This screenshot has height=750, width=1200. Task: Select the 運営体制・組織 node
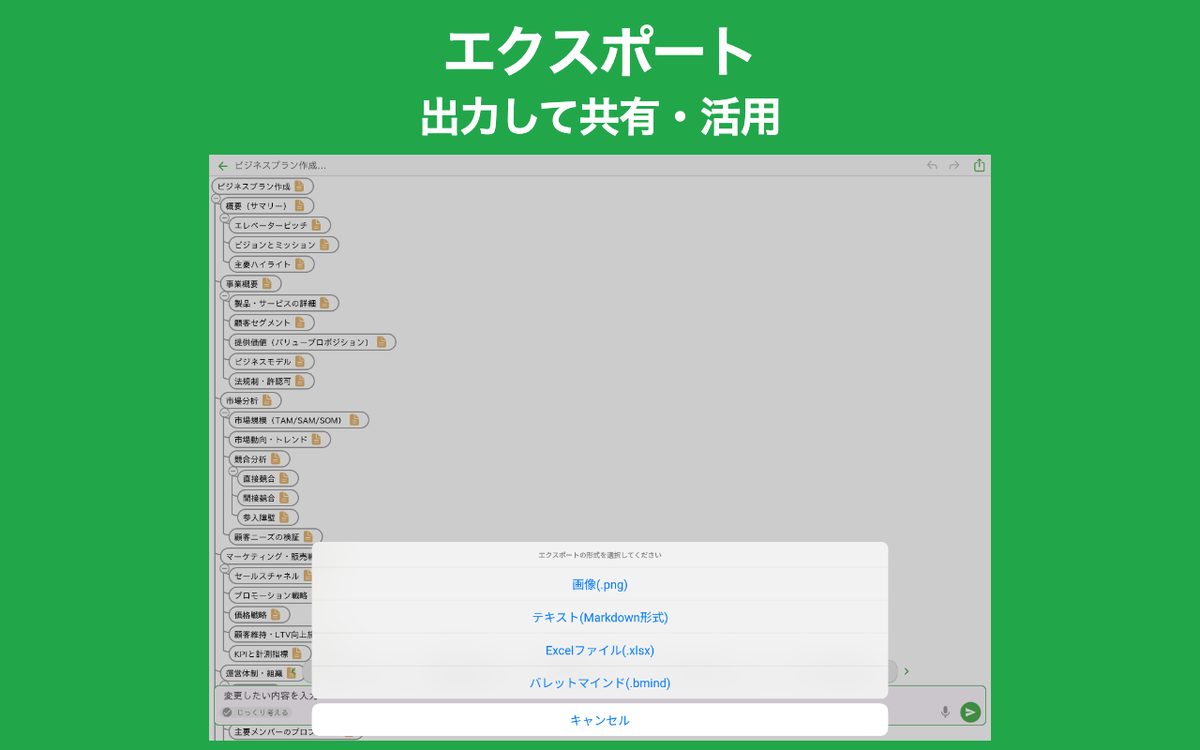click(262, 673)
